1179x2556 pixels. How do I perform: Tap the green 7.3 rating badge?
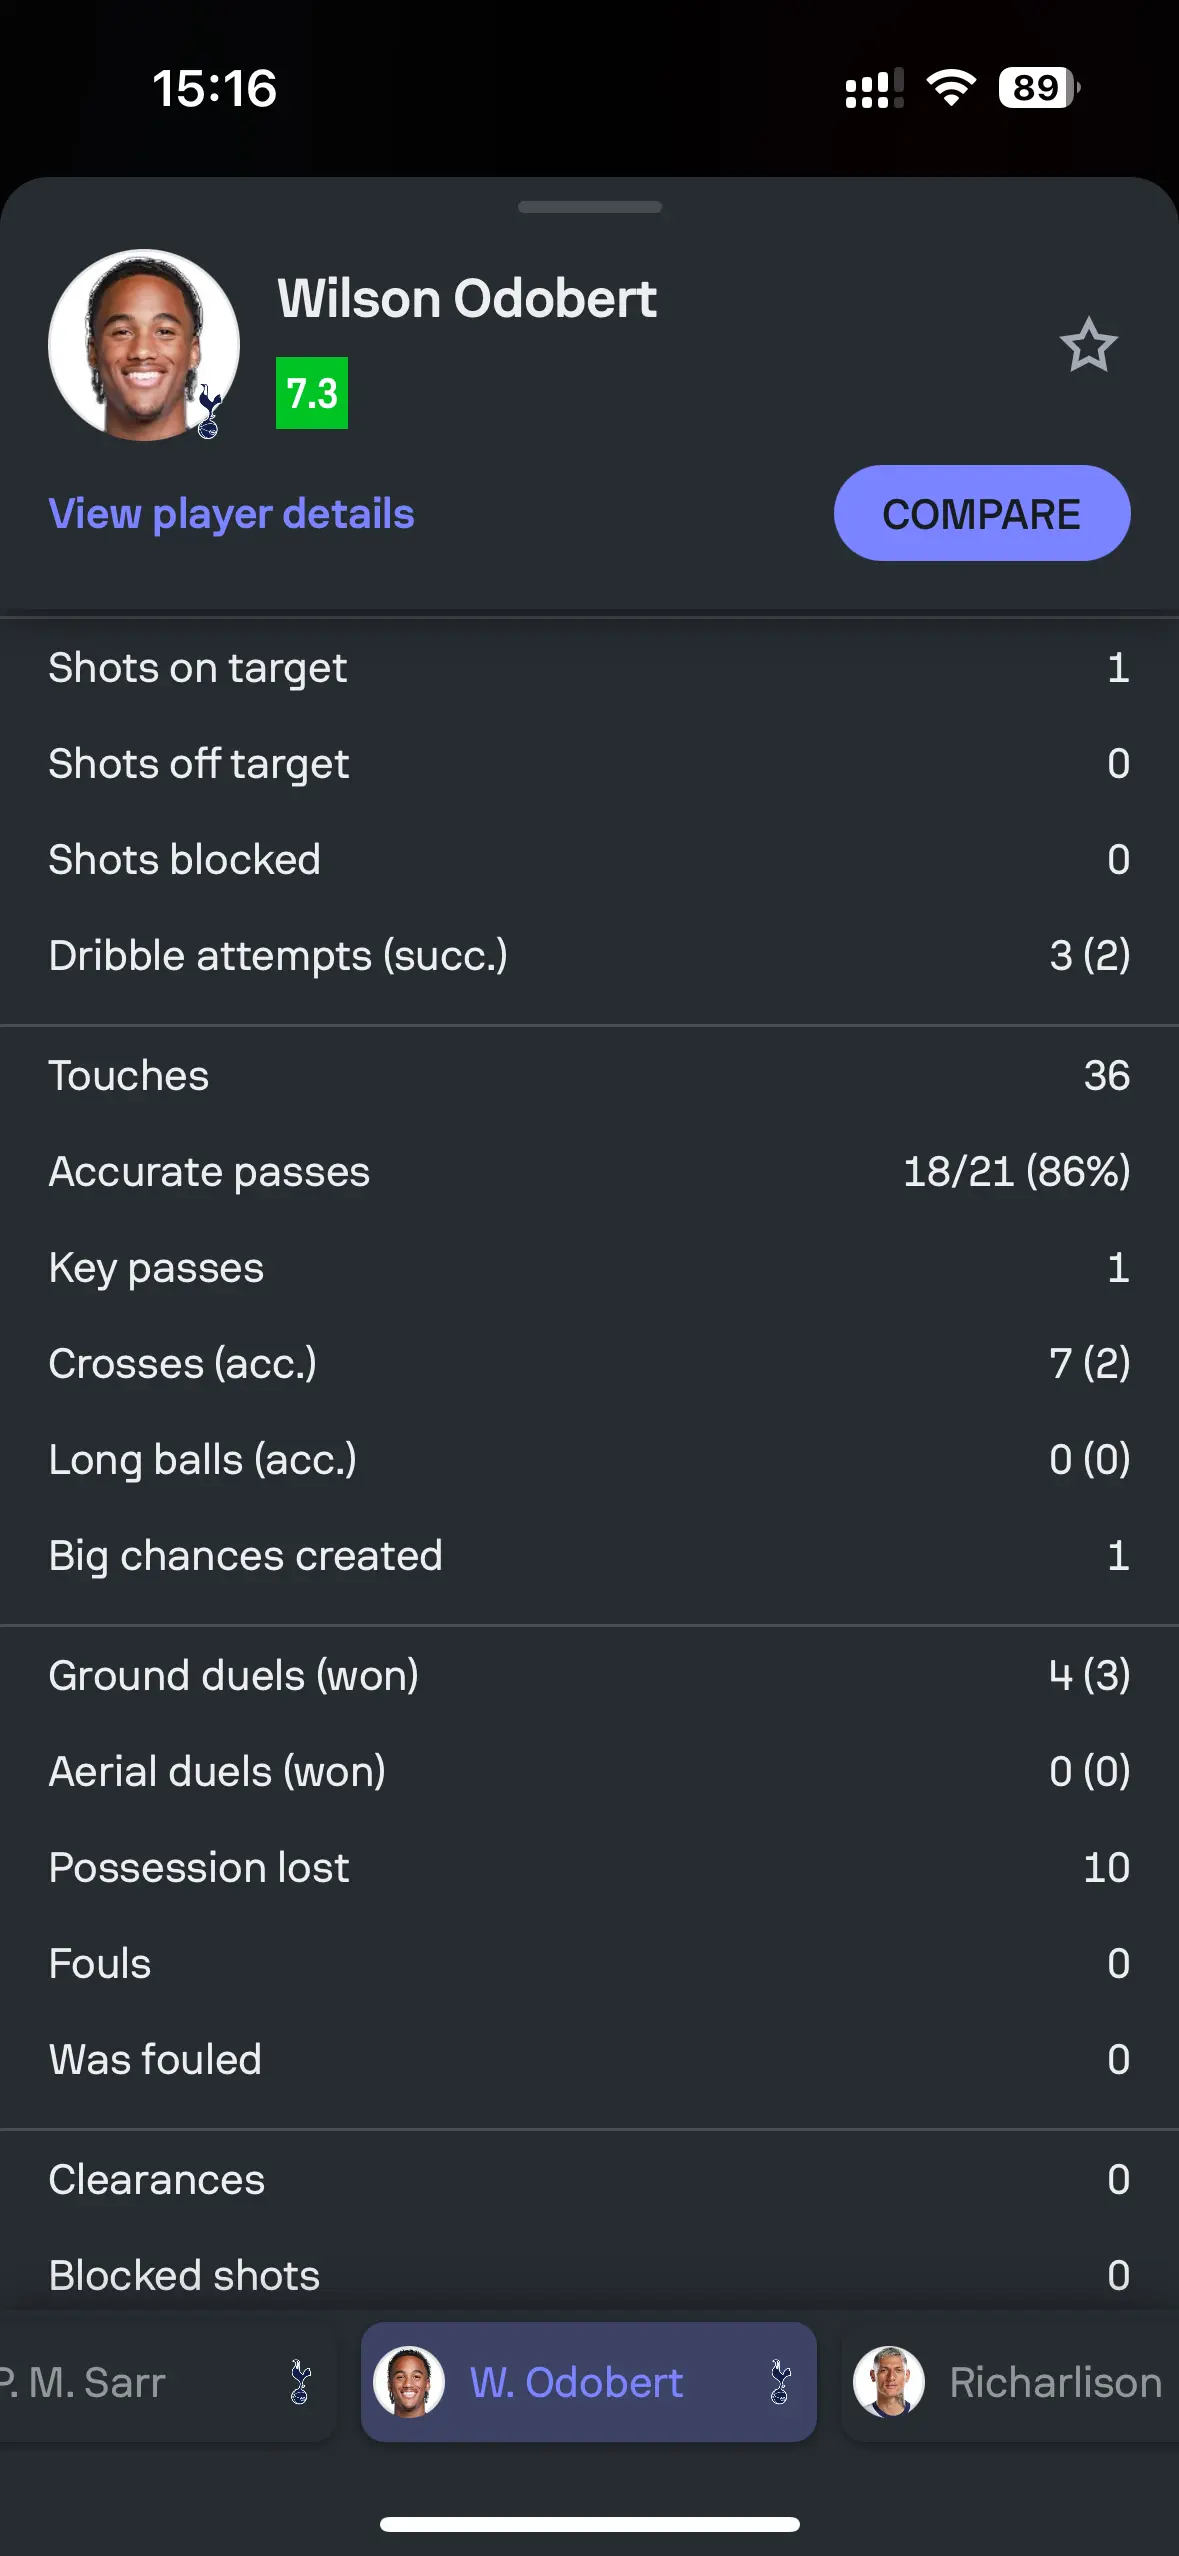click(x=310, y=394)
